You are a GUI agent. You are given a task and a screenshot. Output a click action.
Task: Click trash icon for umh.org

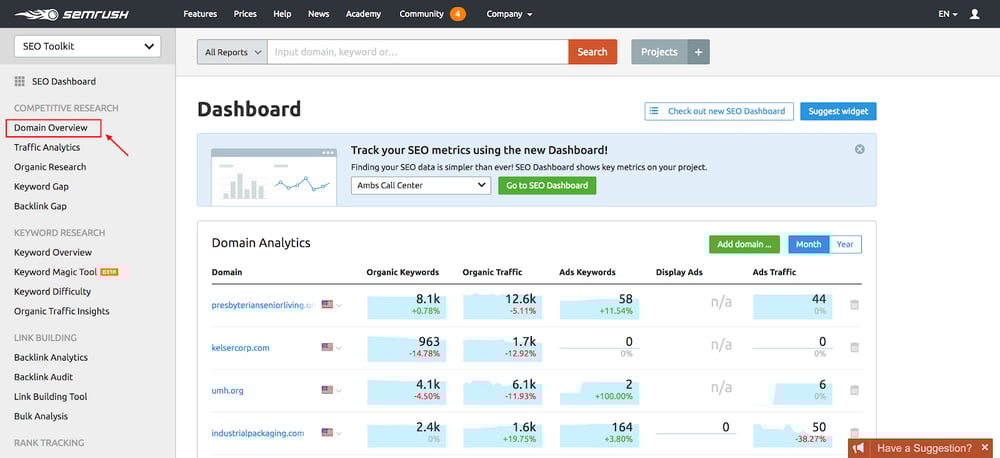[x=855, y=390]
